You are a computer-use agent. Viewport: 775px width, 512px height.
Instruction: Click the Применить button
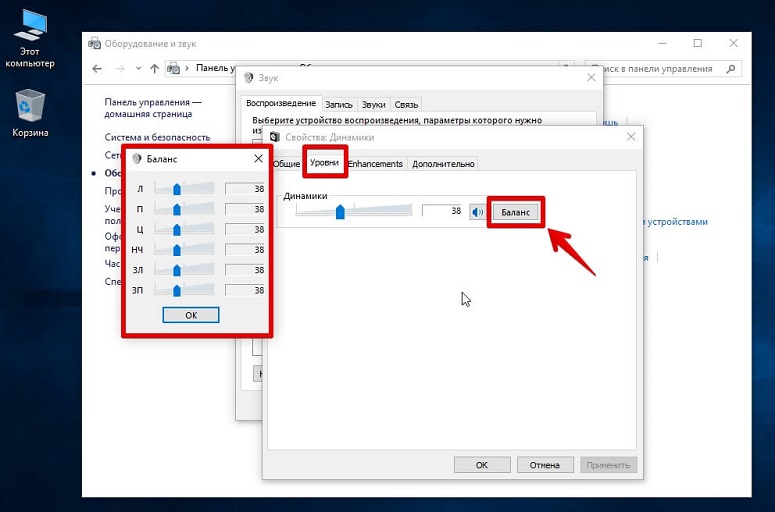[608, 465]
